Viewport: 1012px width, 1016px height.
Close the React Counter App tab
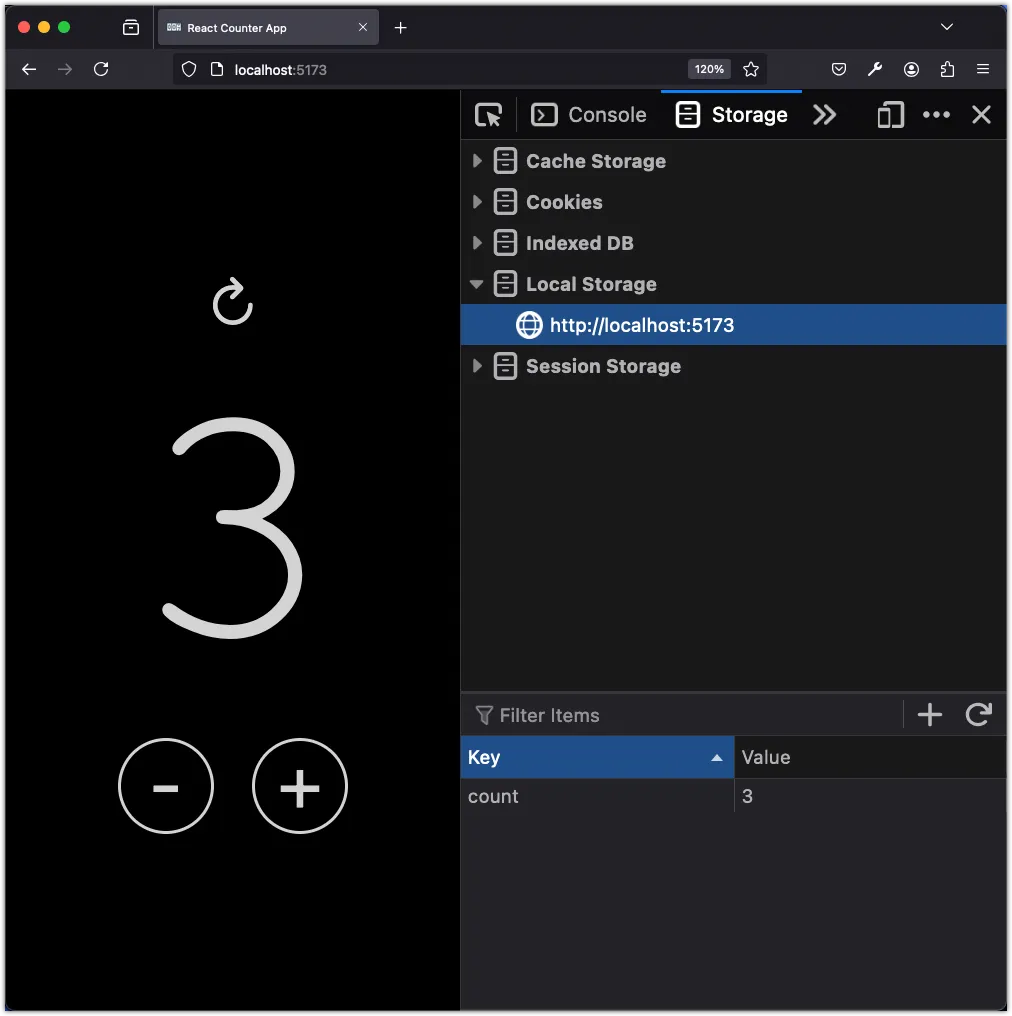click(x=363, y=27)
